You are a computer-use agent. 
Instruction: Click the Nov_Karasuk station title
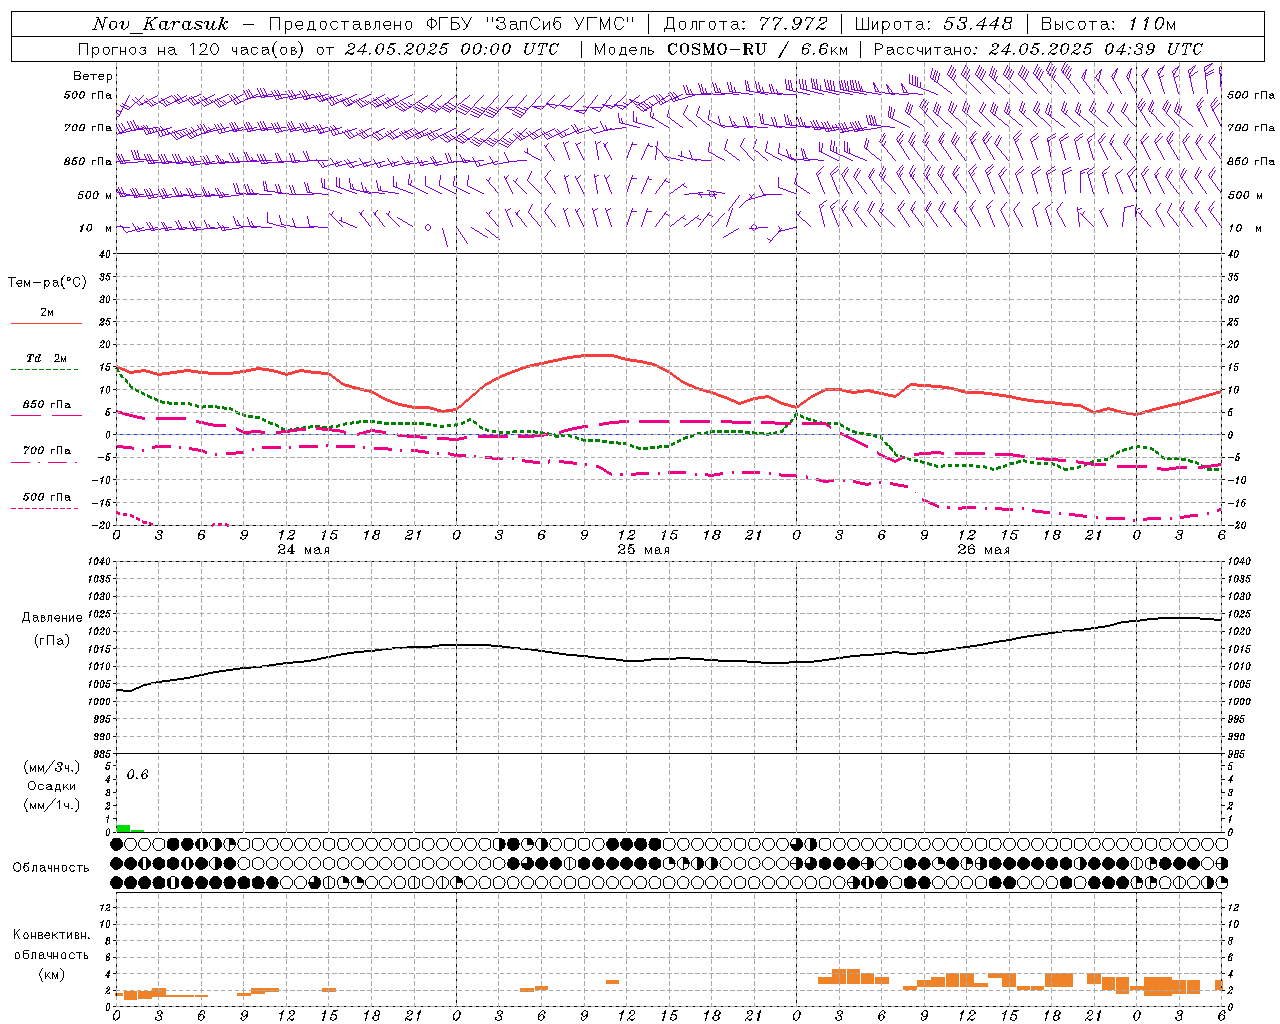[x=160, y=24]
